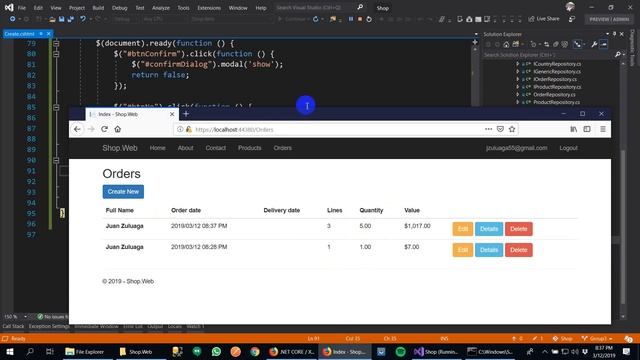Open the Firefox hamburger menu
The image size is (640, 360).
tap(602, 129)
